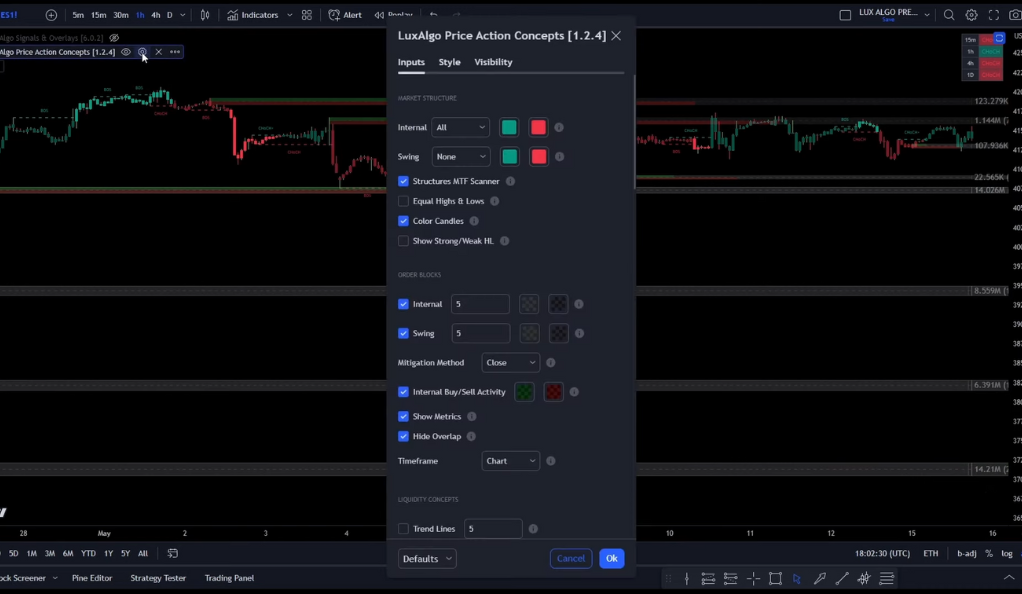
Task: Open the go-to-date calendar icon
Action: pos(173,554)
